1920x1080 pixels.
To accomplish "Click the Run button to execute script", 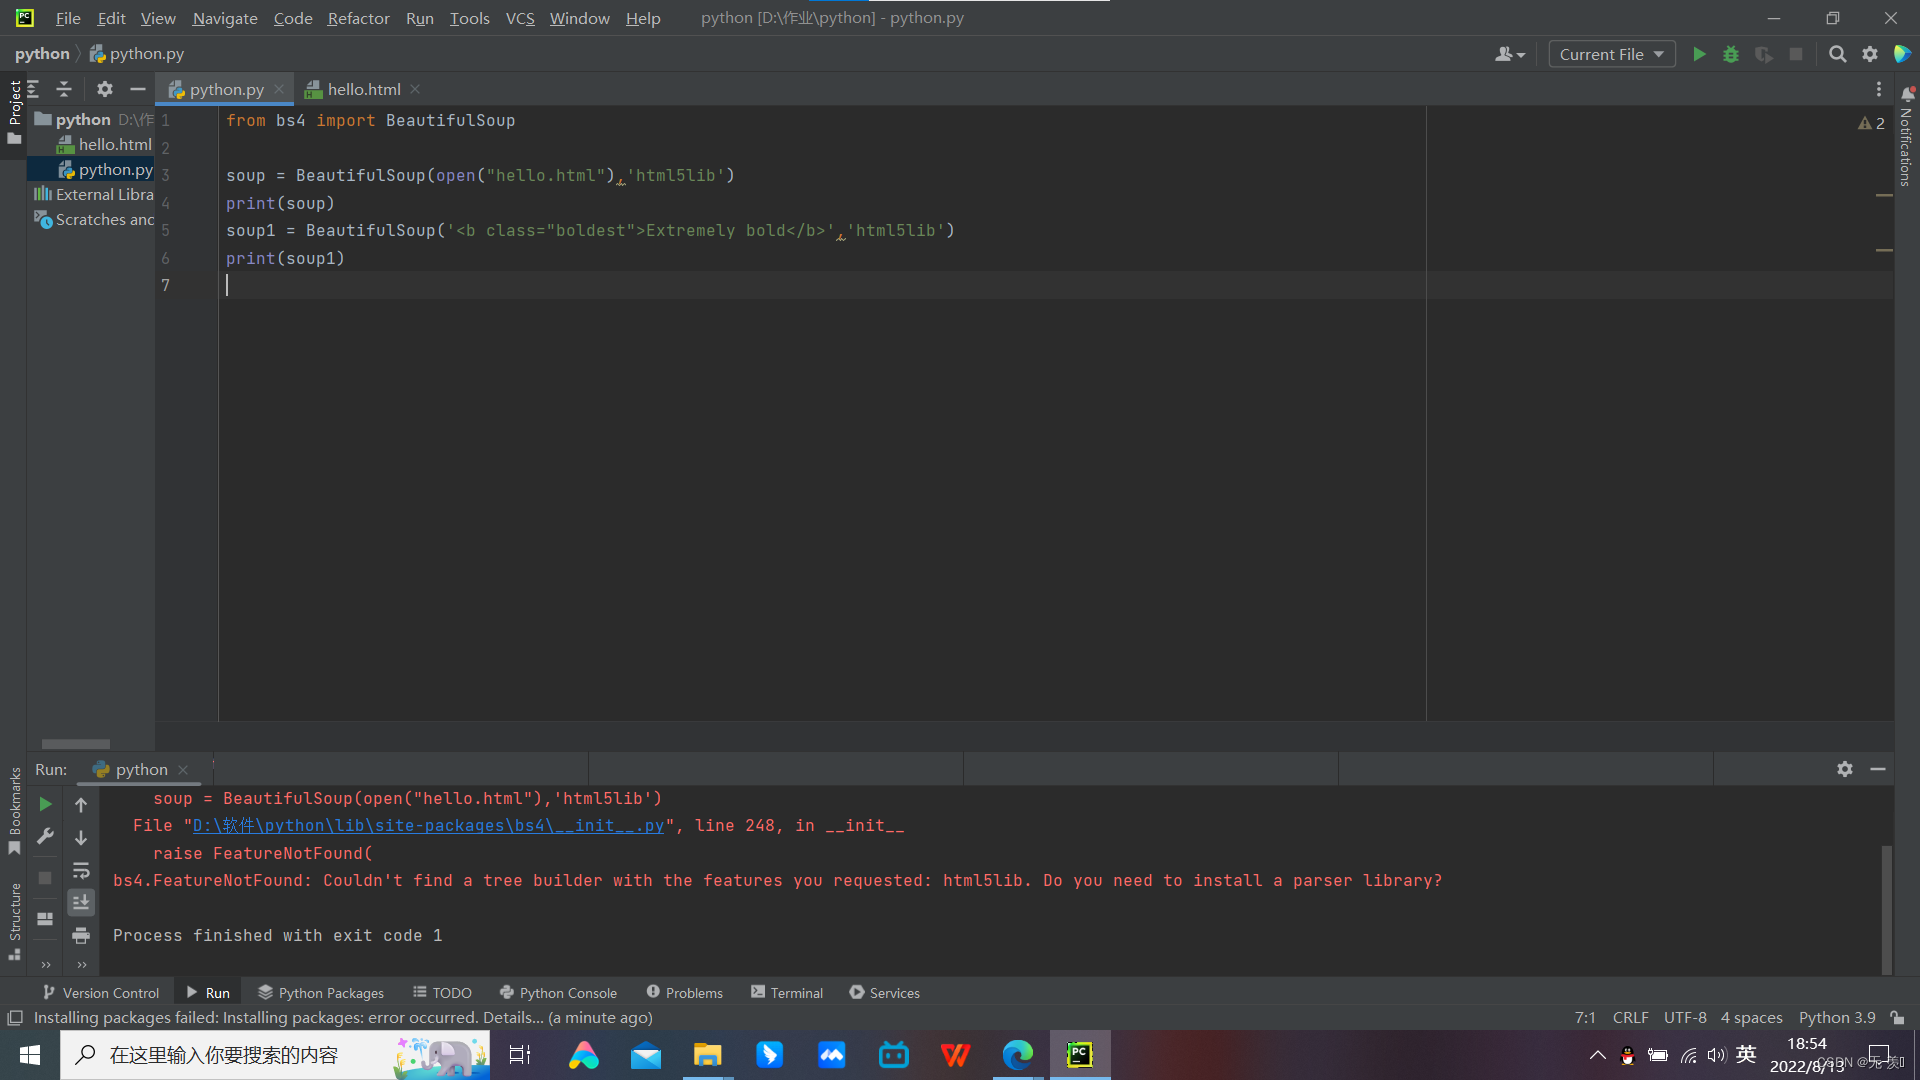I will (1698, 54).
